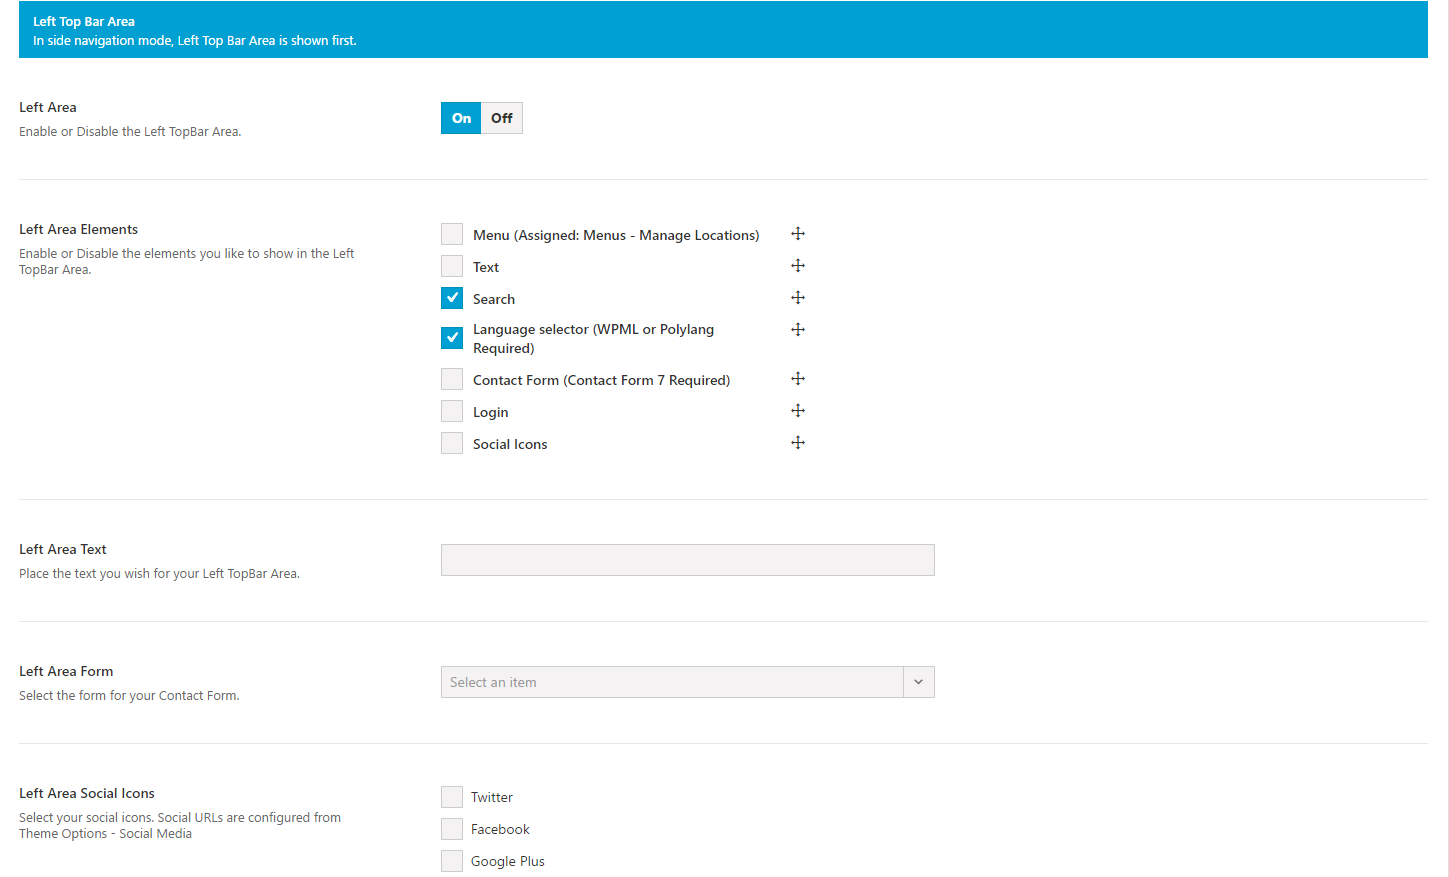Screen dimensions: 1449x877
Task: Enable the Menu element checkbox
Action: 452,234
